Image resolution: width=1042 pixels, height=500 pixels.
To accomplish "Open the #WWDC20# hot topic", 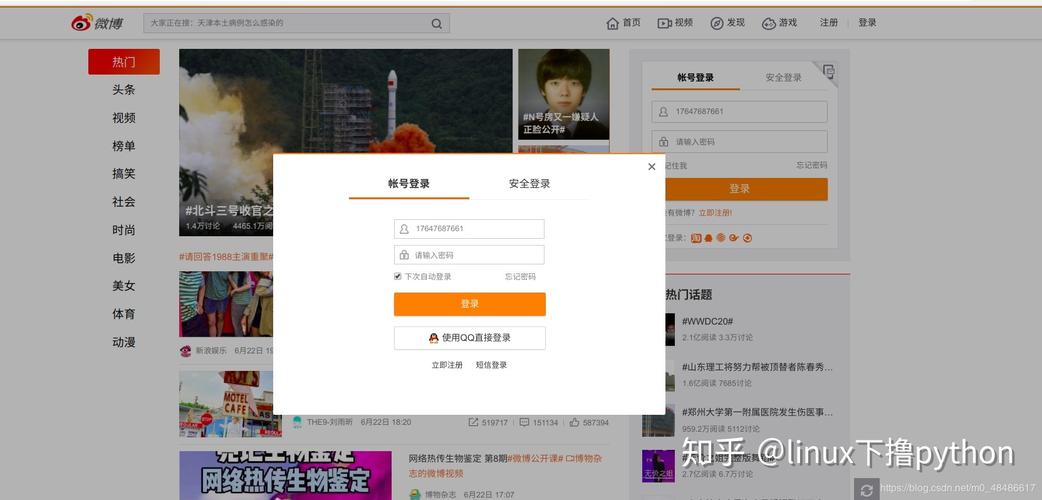I will 707,321.
